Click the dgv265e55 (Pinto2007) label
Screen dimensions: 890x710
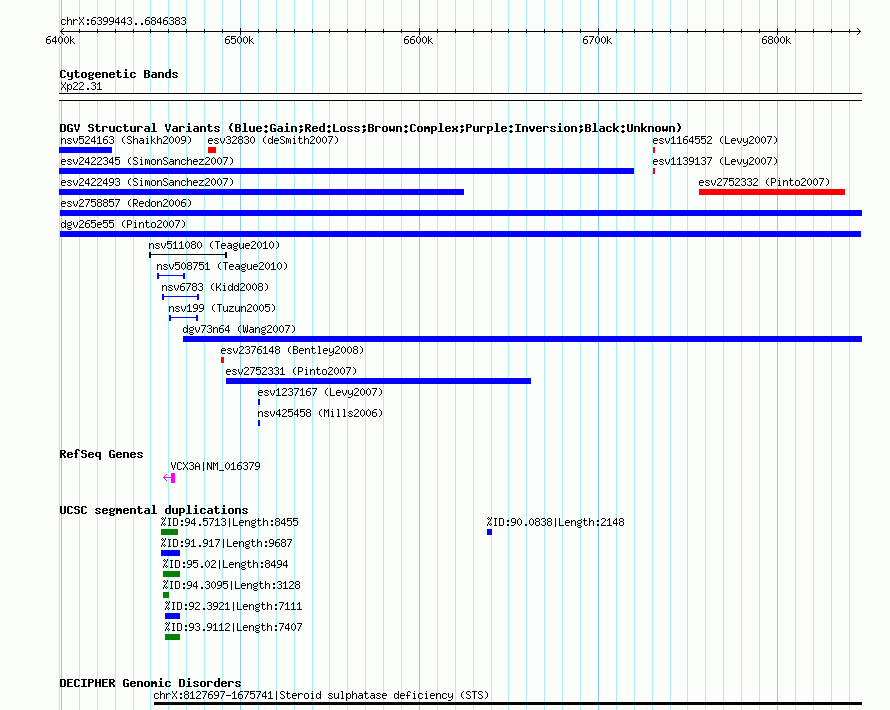click(123, 224)
